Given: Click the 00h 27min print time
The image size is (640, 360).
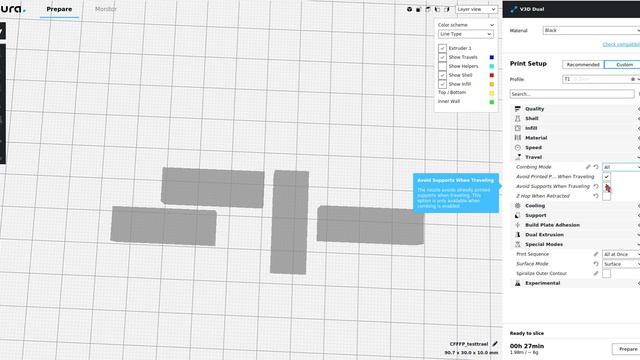Looking at the screenshot, I should click(x=527, y=346).
